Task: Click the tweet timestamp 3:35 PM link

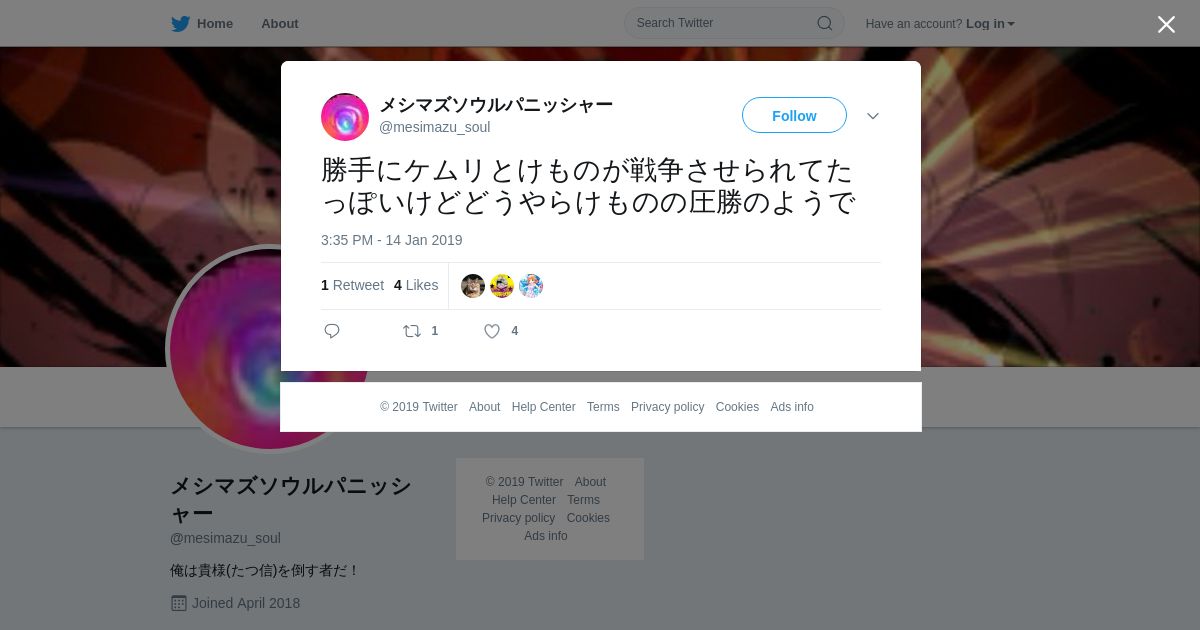Action: (392, 240)
